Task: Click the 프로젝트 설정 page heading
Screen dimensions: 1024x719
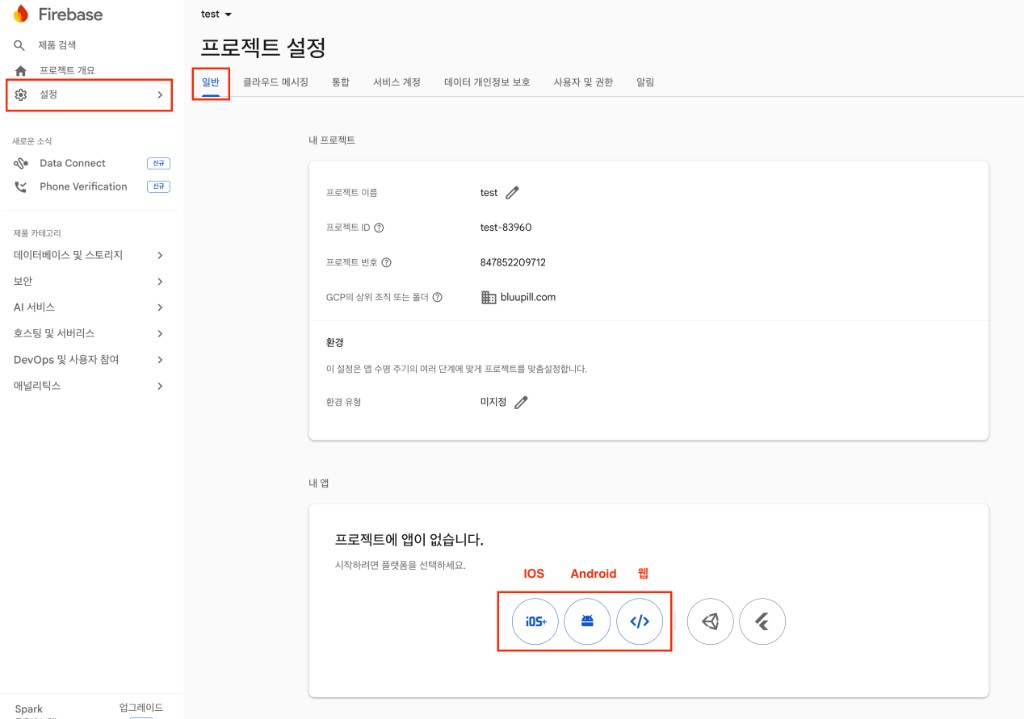Action: [263, 47]
